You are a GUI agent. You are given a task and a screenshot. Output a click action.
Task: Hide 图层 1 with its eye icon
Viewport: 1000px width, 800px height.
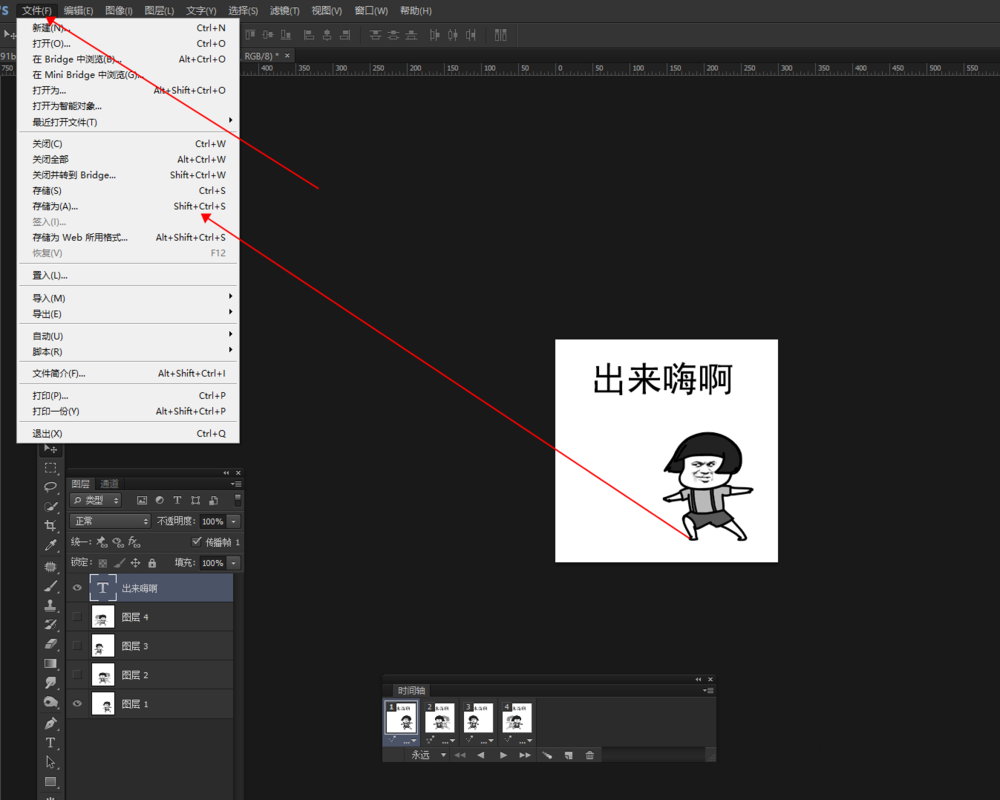(x=77, y=704)
